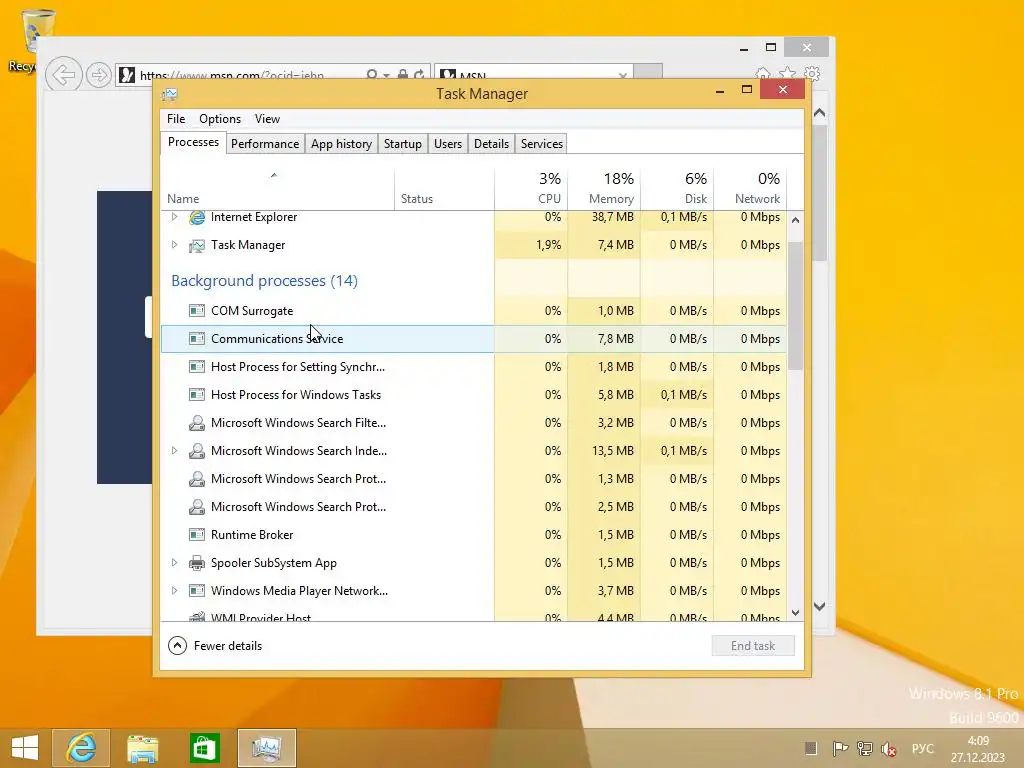Sort by the Name column header

278,189
